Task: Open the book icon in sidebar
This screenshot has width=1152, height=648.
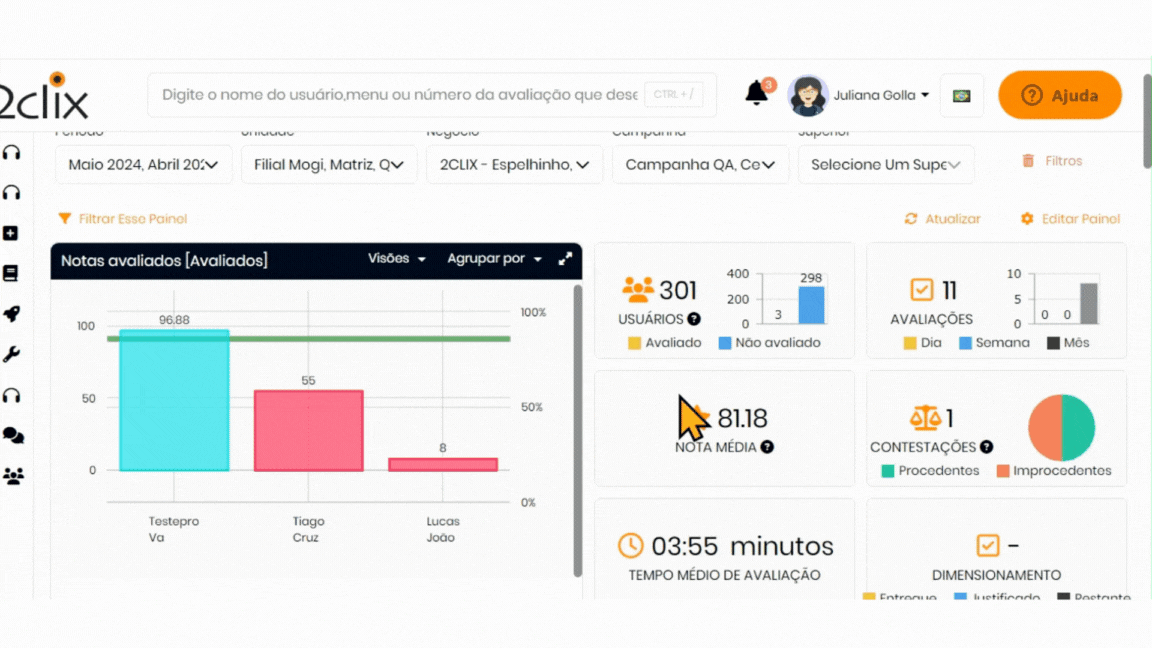Action: [12, 273]
